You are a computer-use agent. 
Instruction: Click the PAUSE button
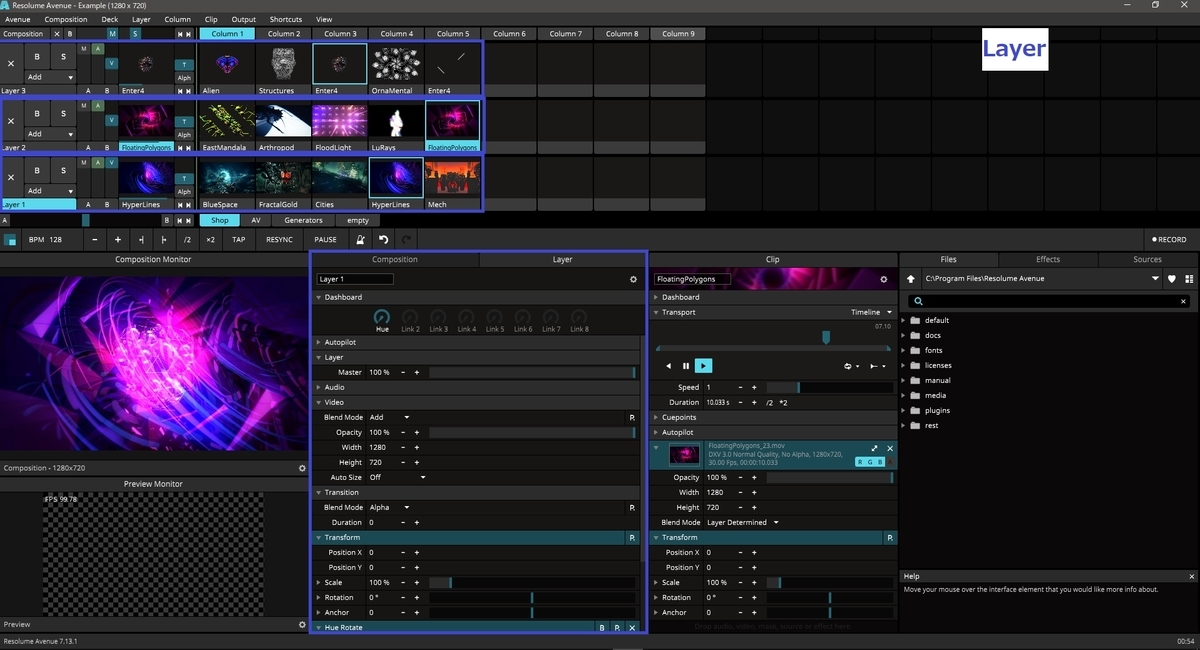click(x=325, y=240)
